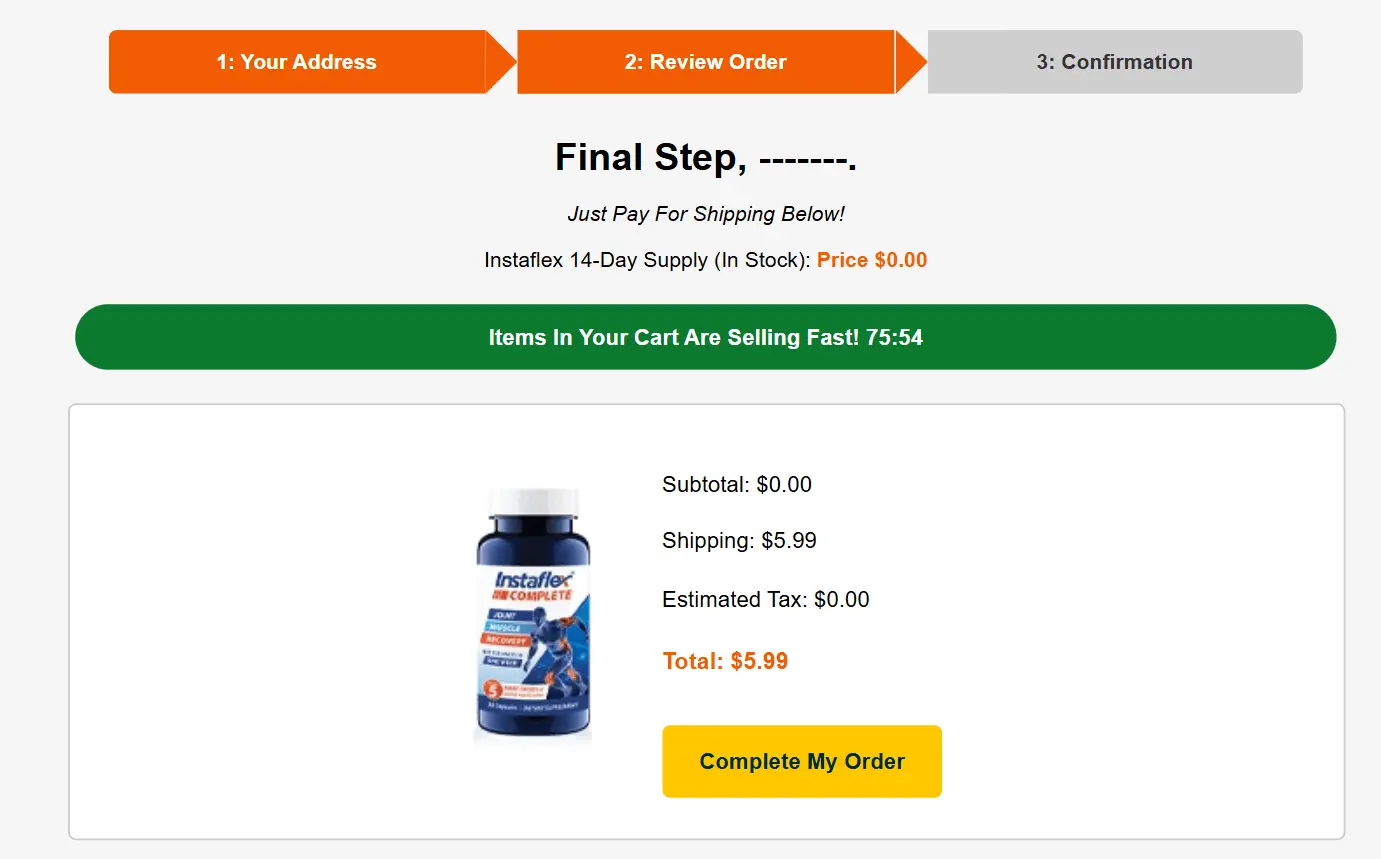Viewport: 1381px width, 859px height.
Task: Select the '1: Your Address' step
Action: [297, 61]
